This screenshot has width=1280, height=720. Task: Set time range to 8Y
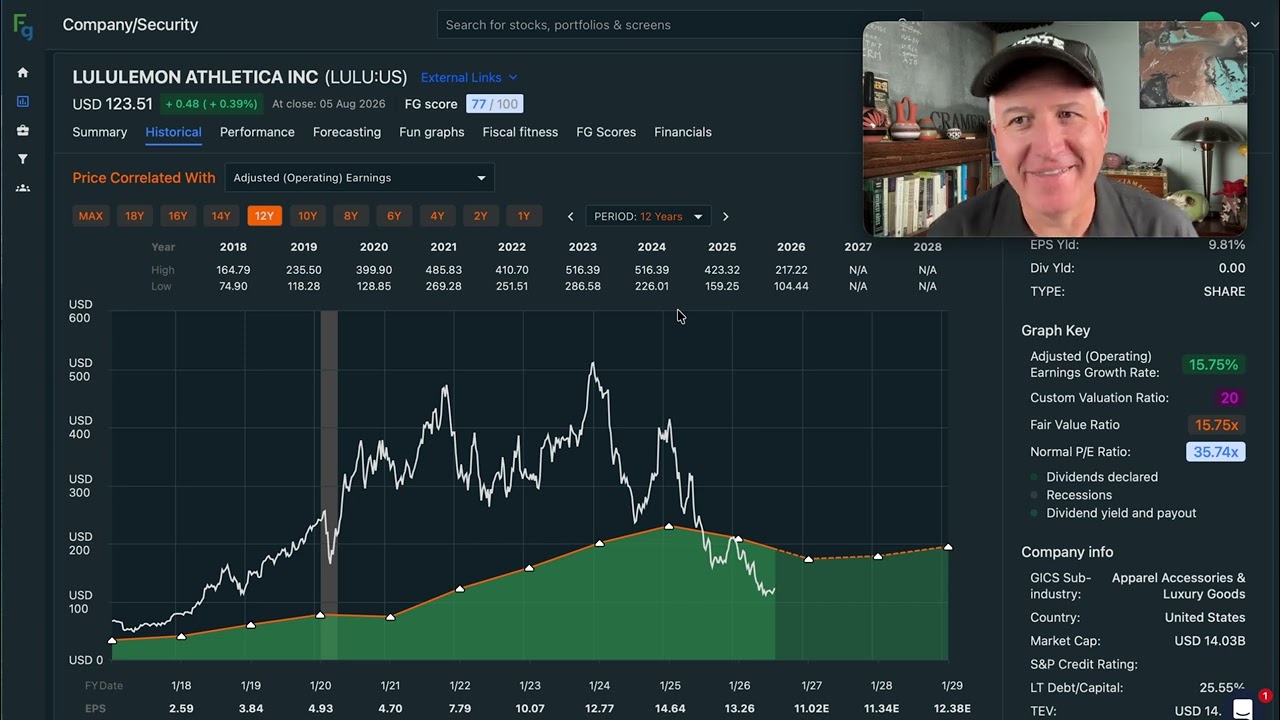(351, 216)
